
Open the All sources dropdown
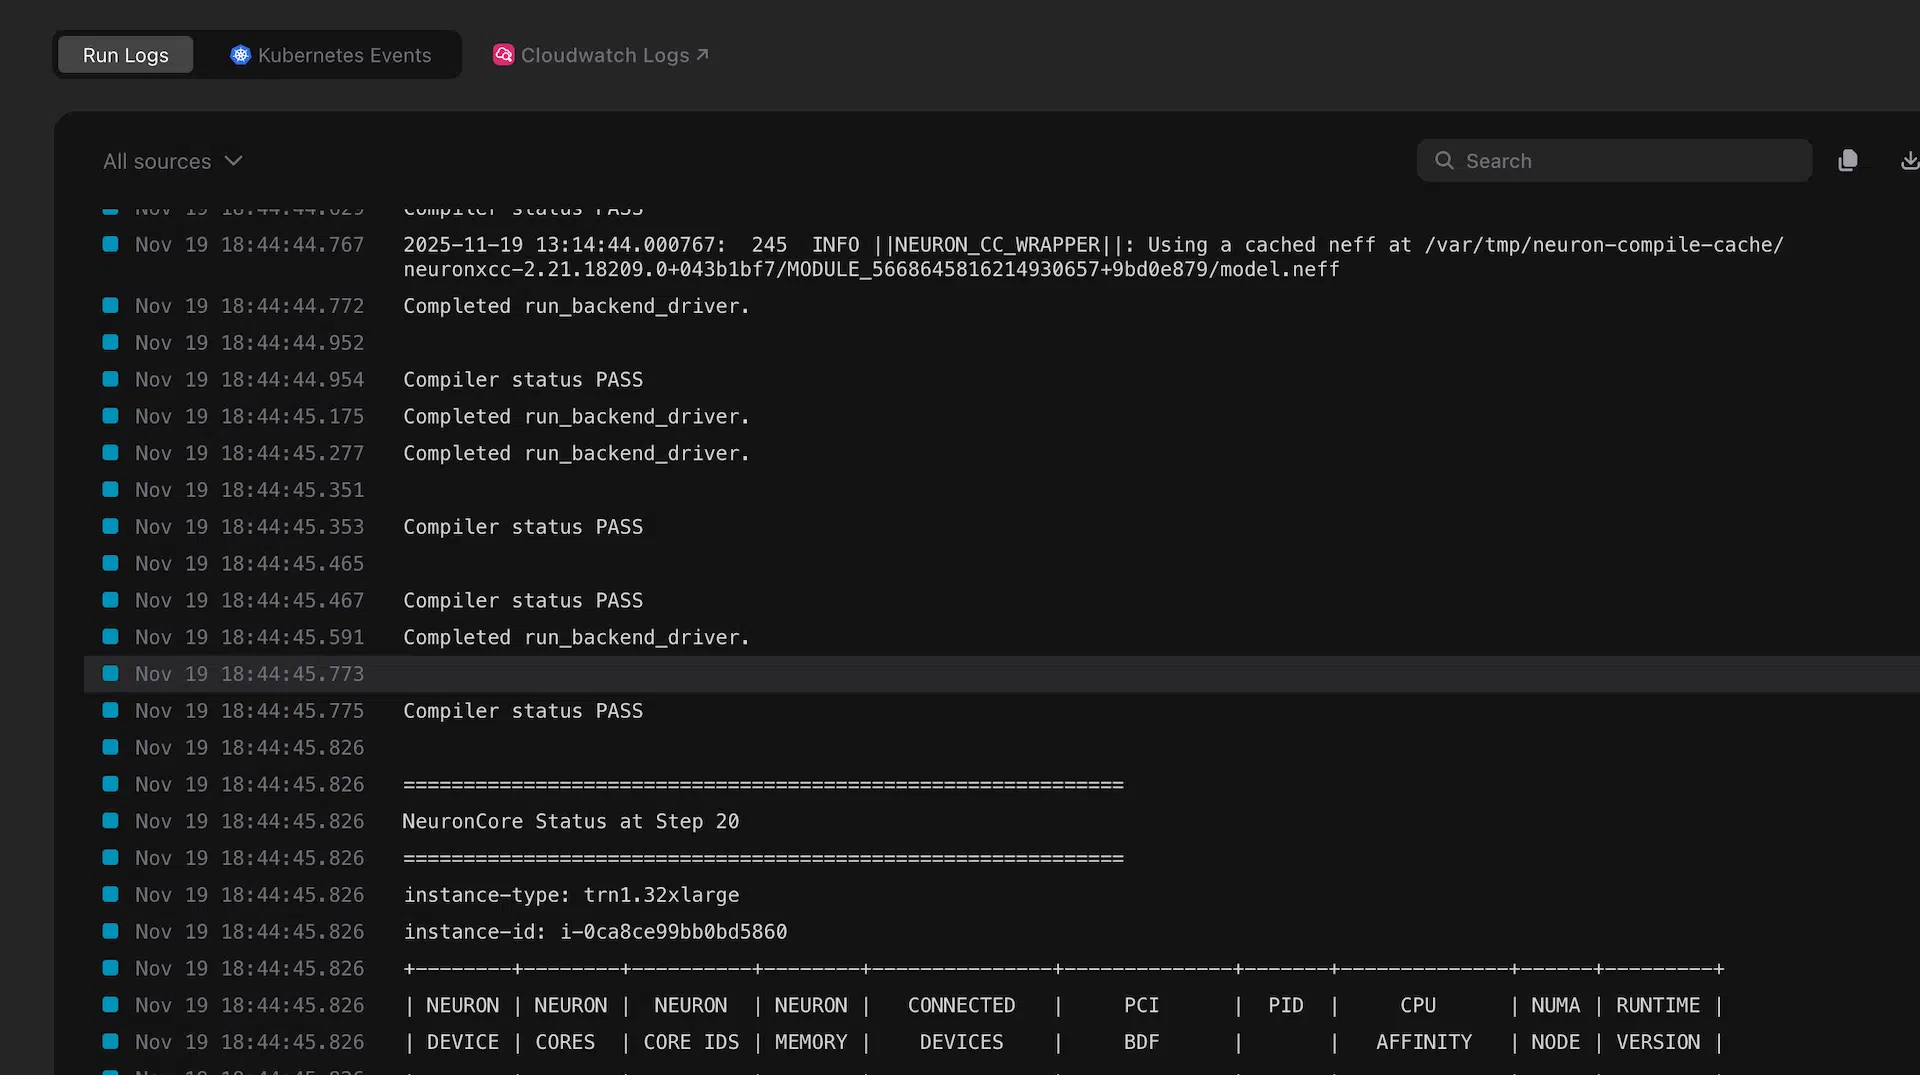[172, 161]
